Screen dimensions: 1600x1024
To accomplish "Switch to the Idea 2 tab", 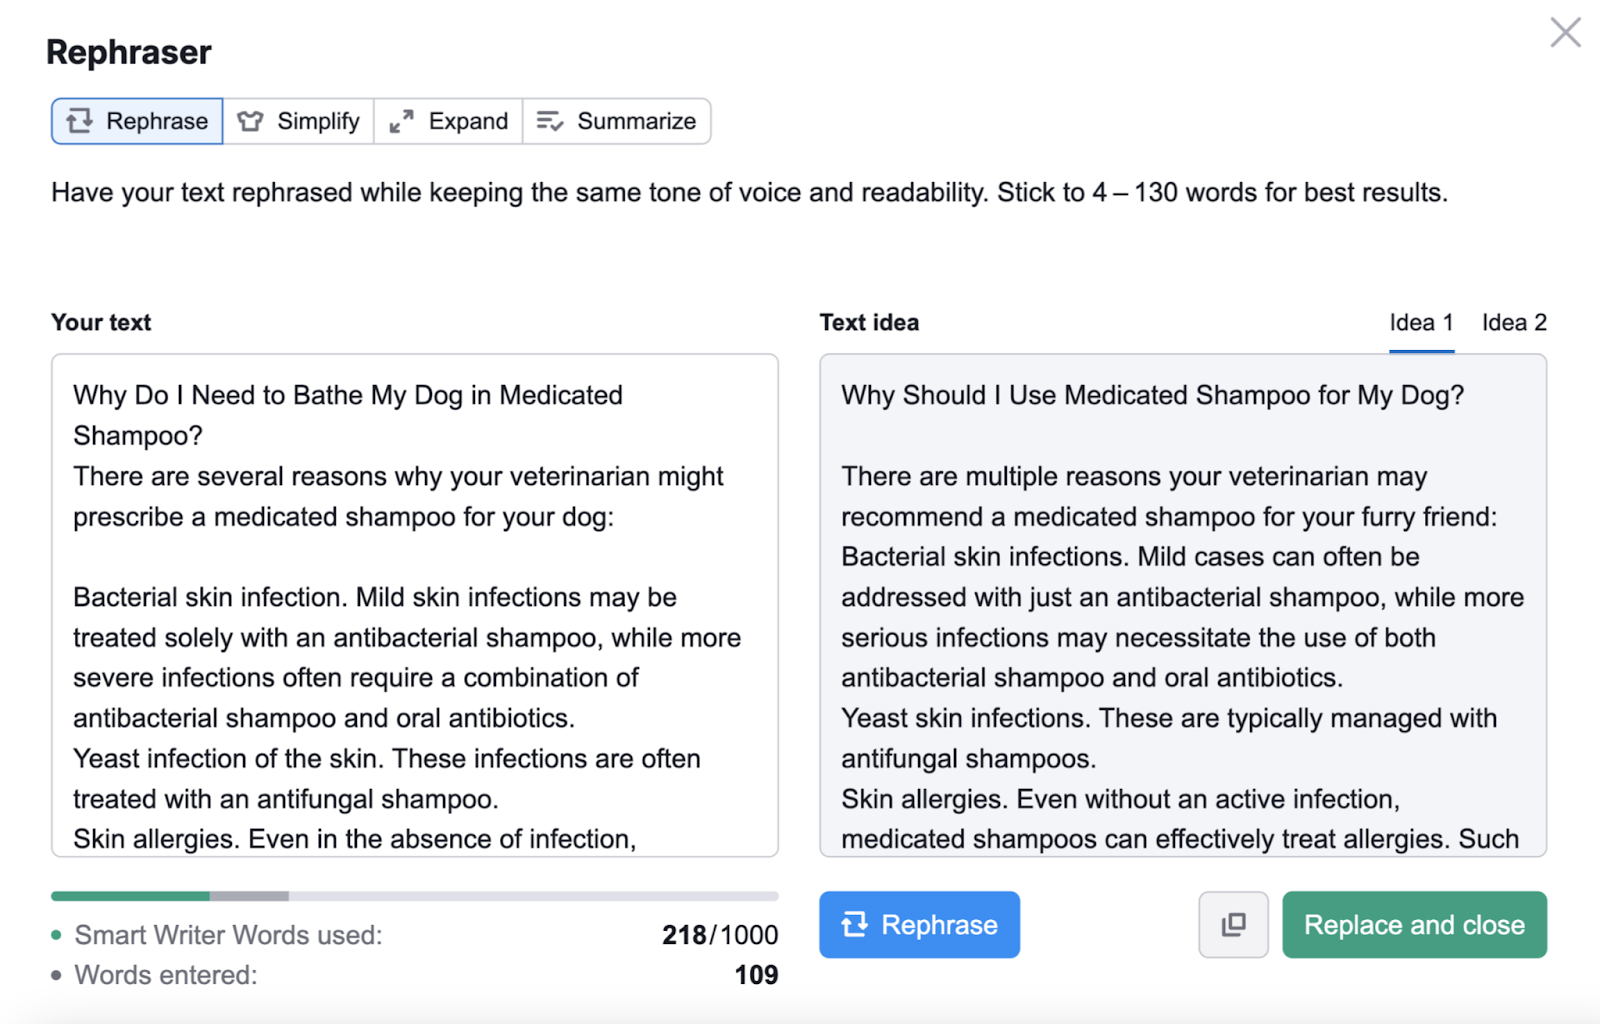I will (1513, 322).
